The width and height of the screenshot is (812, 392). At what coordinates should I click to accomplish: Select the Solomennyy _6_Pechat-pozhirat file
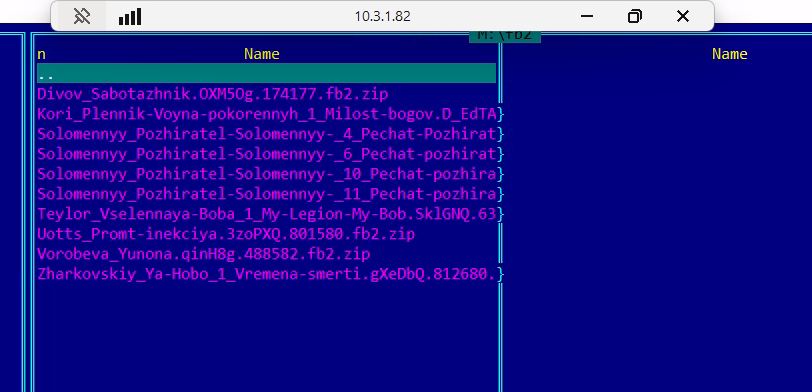point(267,154)
